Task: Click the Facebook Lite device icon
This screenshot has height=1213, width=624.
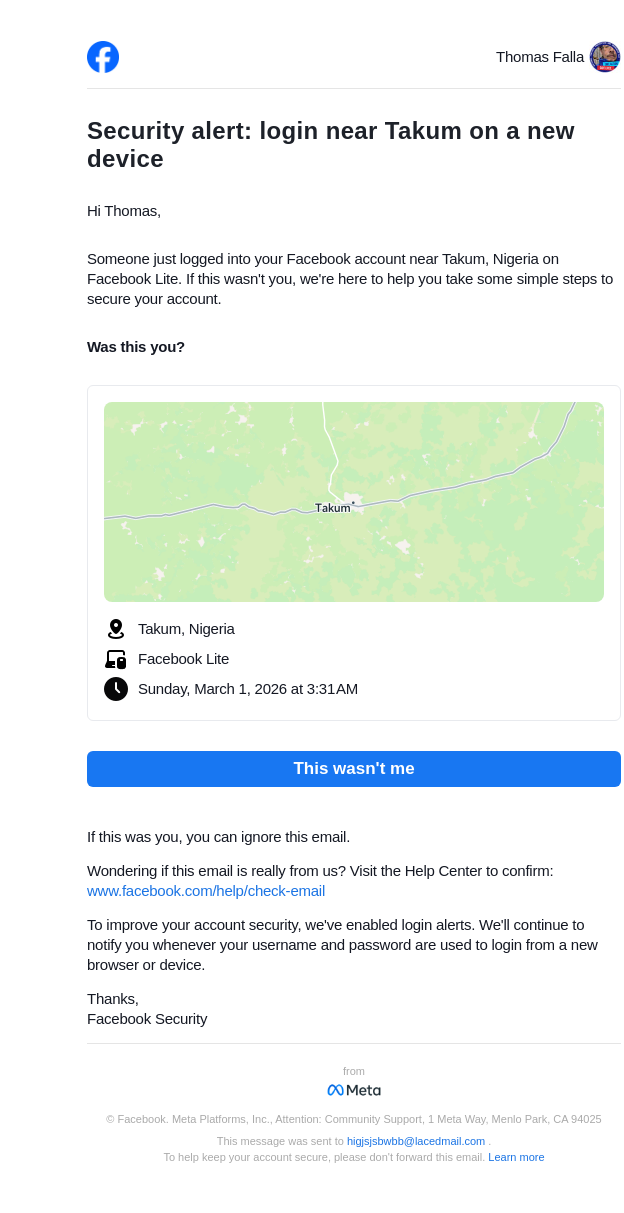Action: click(116, 659)
